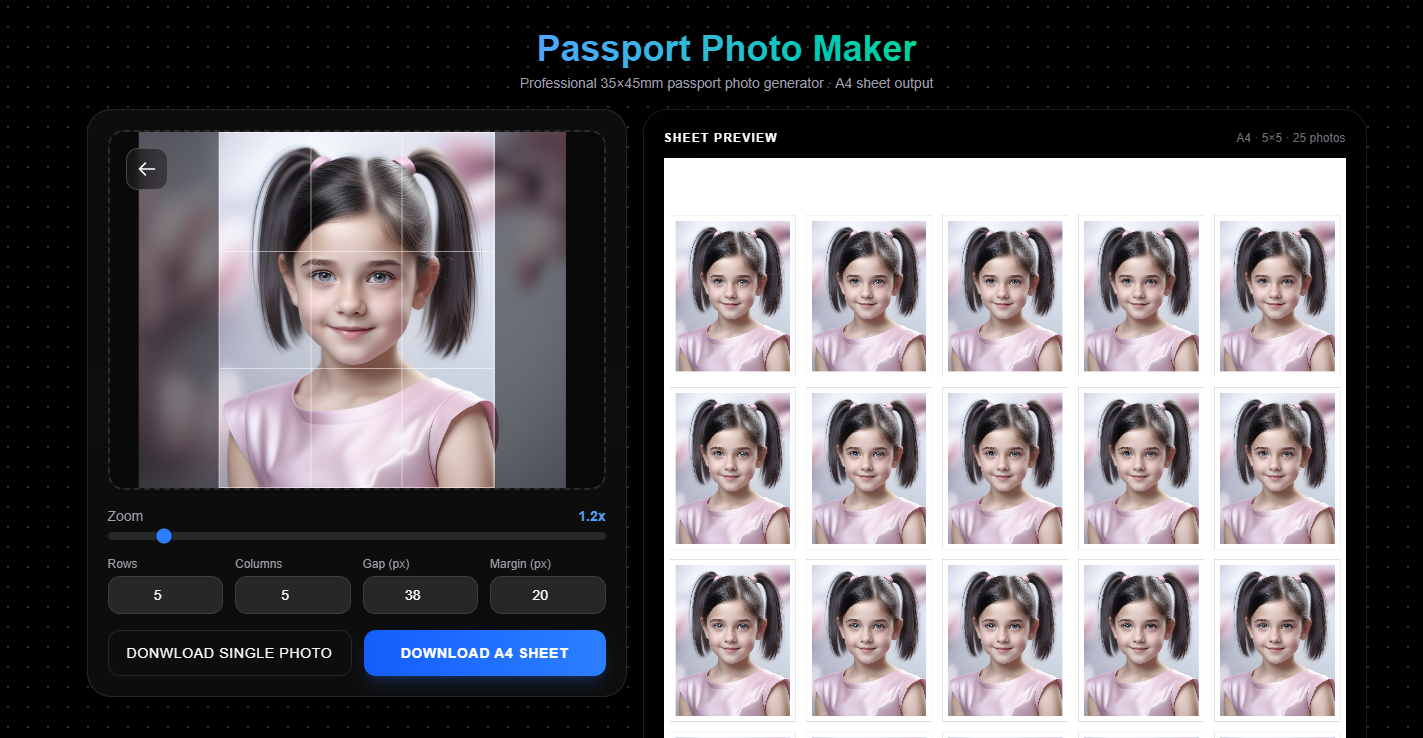Click the Zoom slider handle

pos(164,536)
